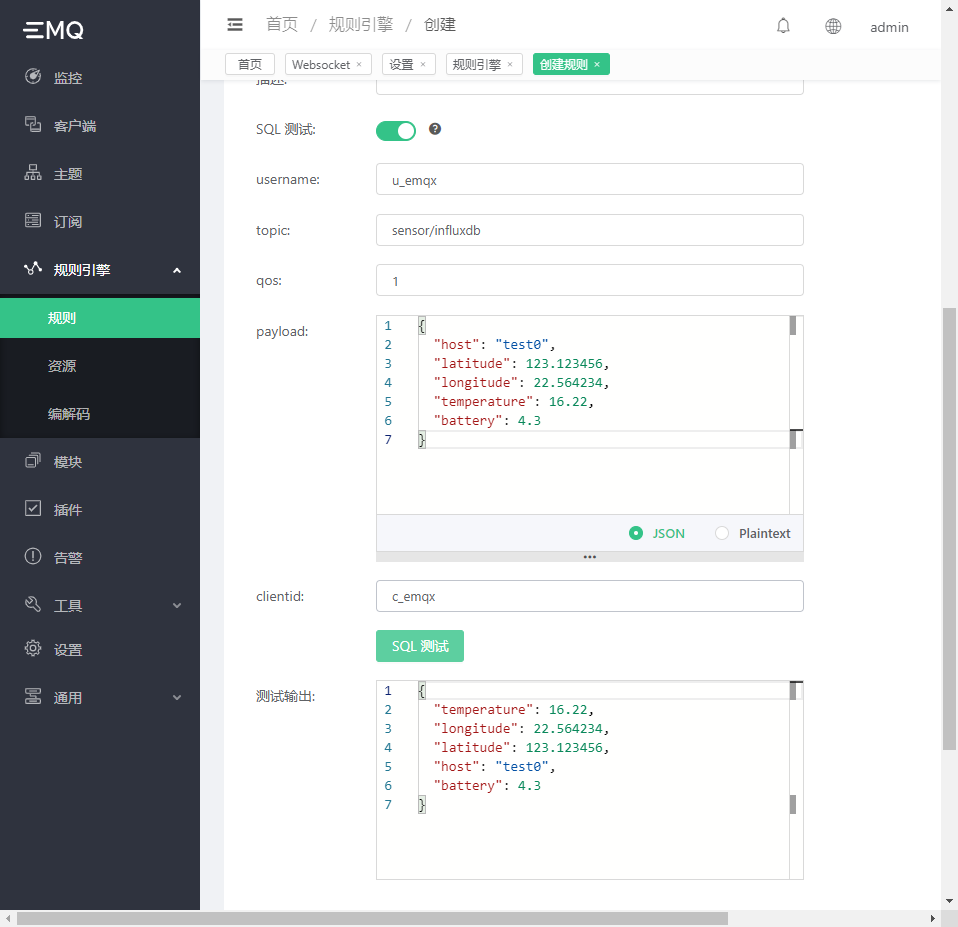Viewport: 958px width, 927px height.
Task: Expand the 工具 (Tools) menu
Action: click(x=67, y=605)
